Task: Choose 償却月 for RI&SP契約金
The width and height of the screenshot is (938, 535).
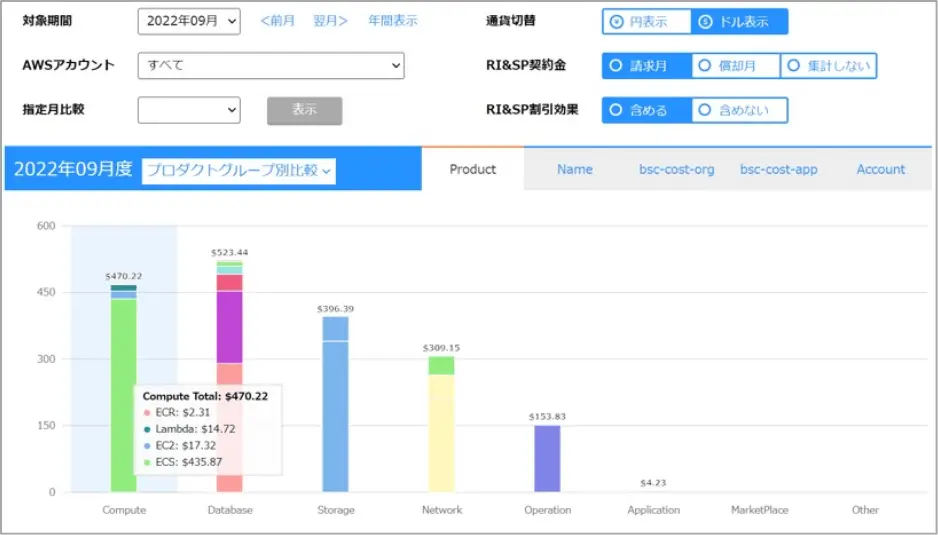Action: coord(735,66)
